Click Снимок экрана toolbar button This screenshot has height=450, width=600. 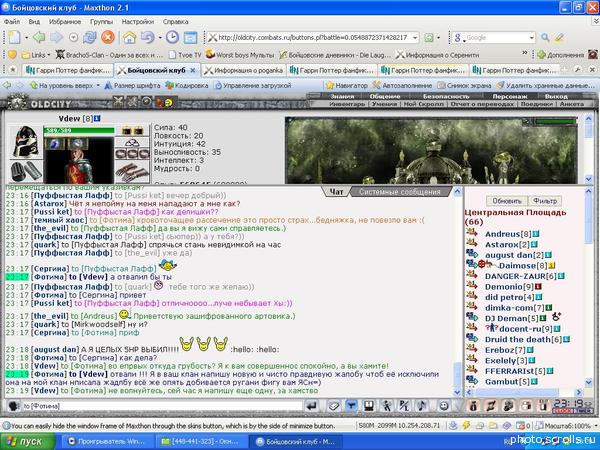click(465, 85)
